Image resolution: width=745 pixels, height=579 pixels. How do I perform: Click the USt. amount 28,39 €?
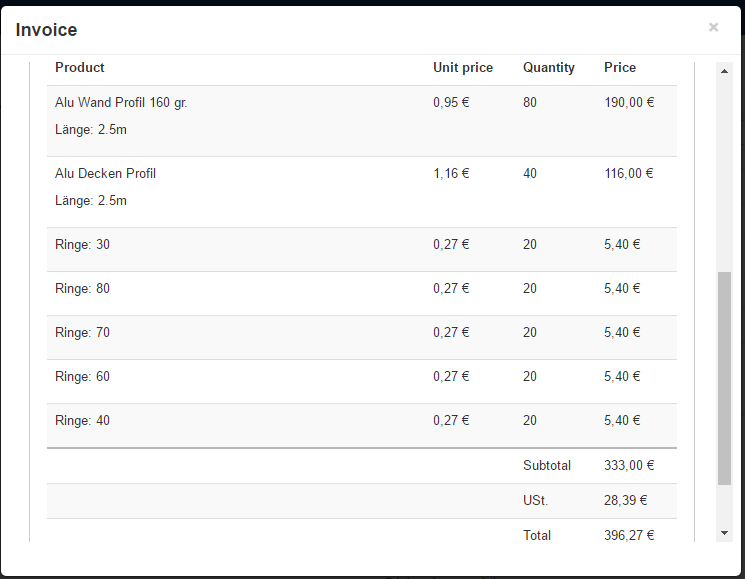(x=625, y=500)
